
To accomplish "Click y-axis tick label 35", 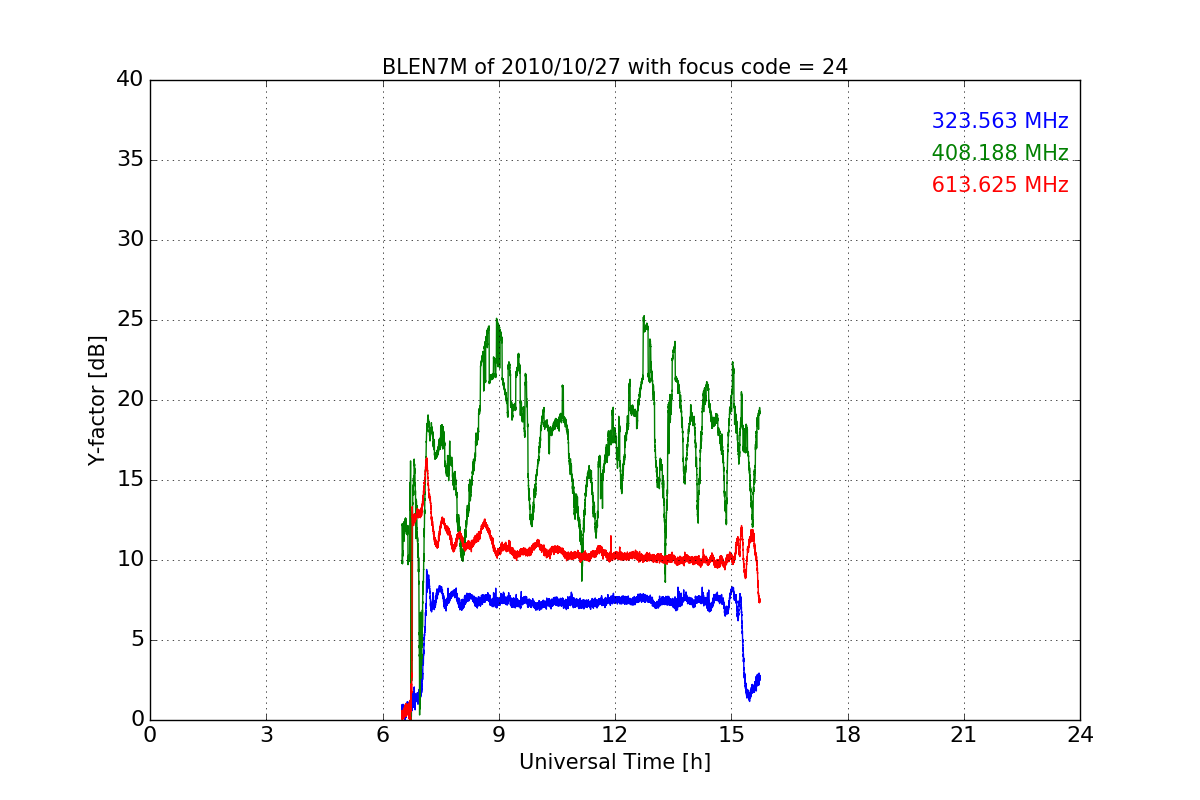I will click(x=130, y=160).
